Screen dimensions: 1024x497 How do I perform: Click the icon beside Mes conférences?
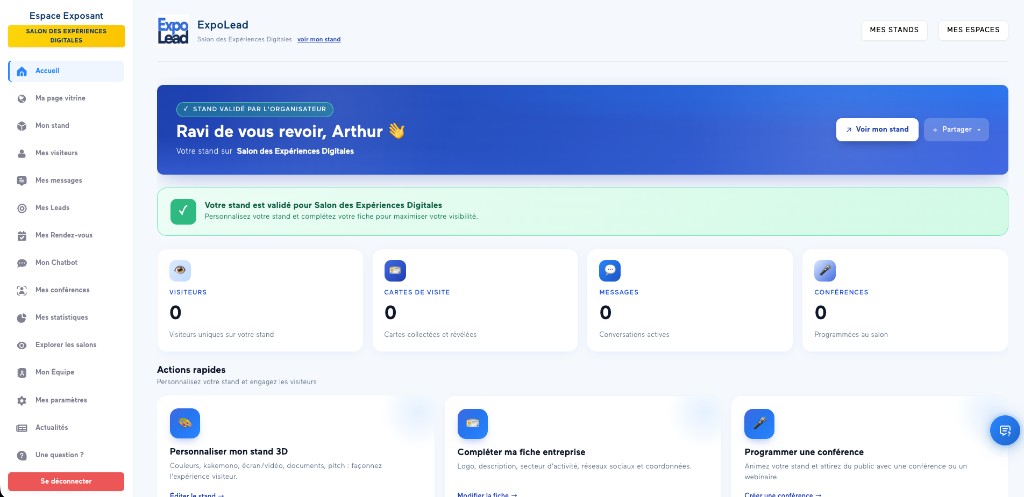(x=22, y=291)
